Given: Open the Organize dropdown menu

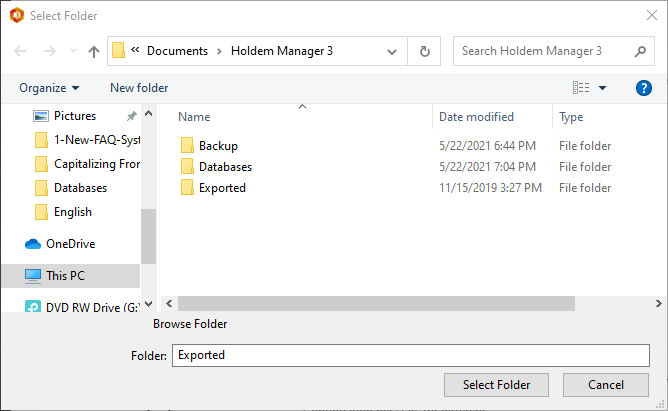Looking at the screenshot, I should (49, 88).
